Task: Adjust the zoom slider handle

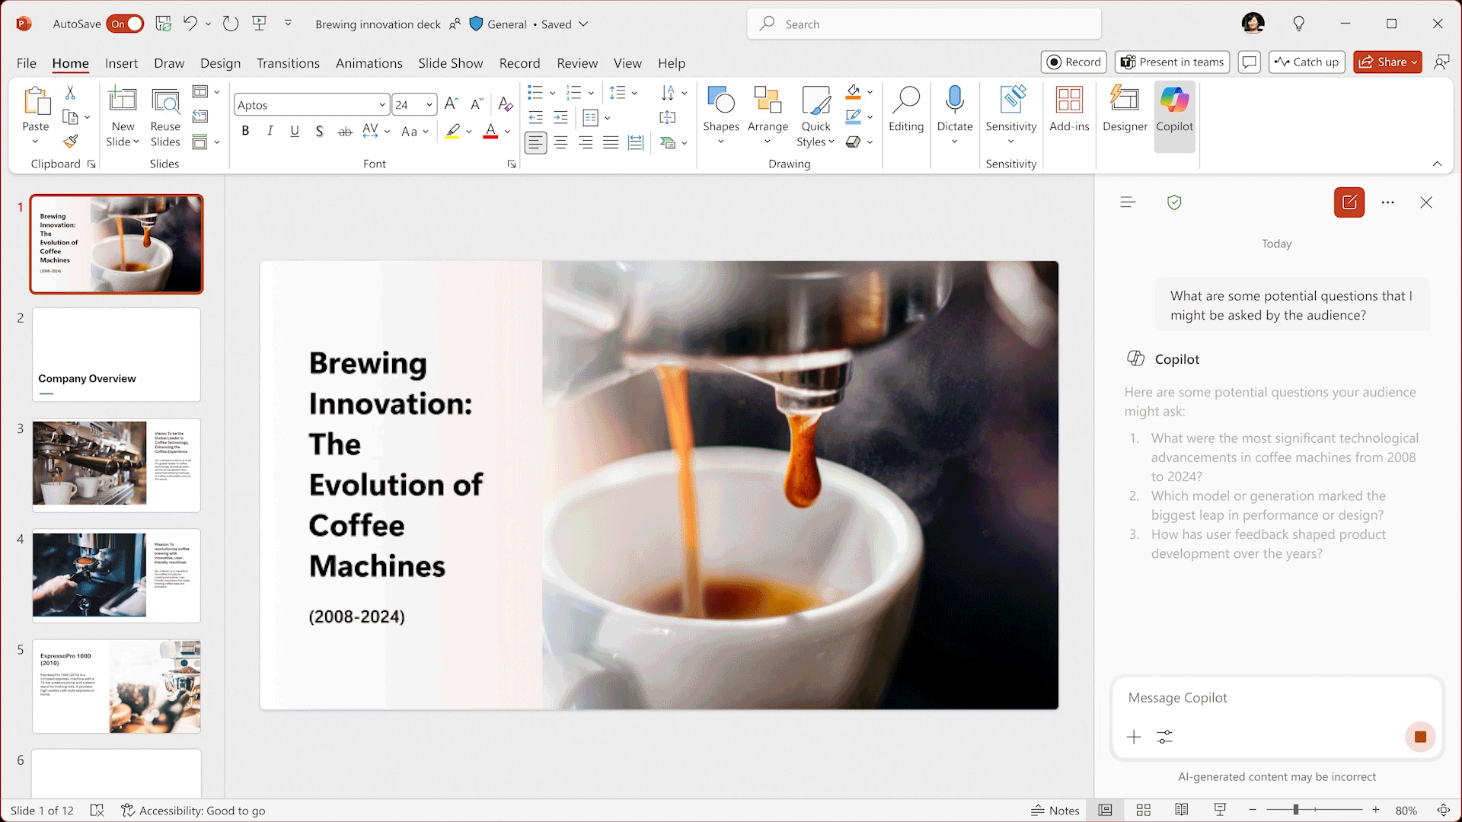Action: point(1295,810)
